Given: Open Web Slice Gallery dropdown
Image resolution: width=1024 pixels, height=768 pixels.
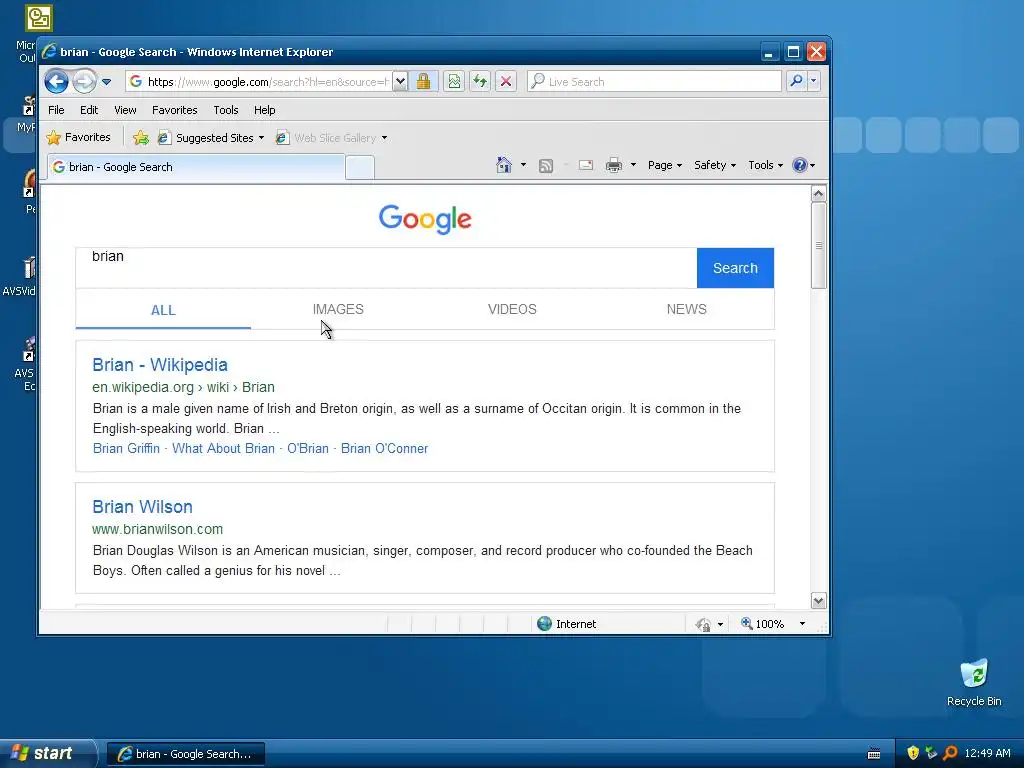Looking at the screenshot, I should pos(332,138).
